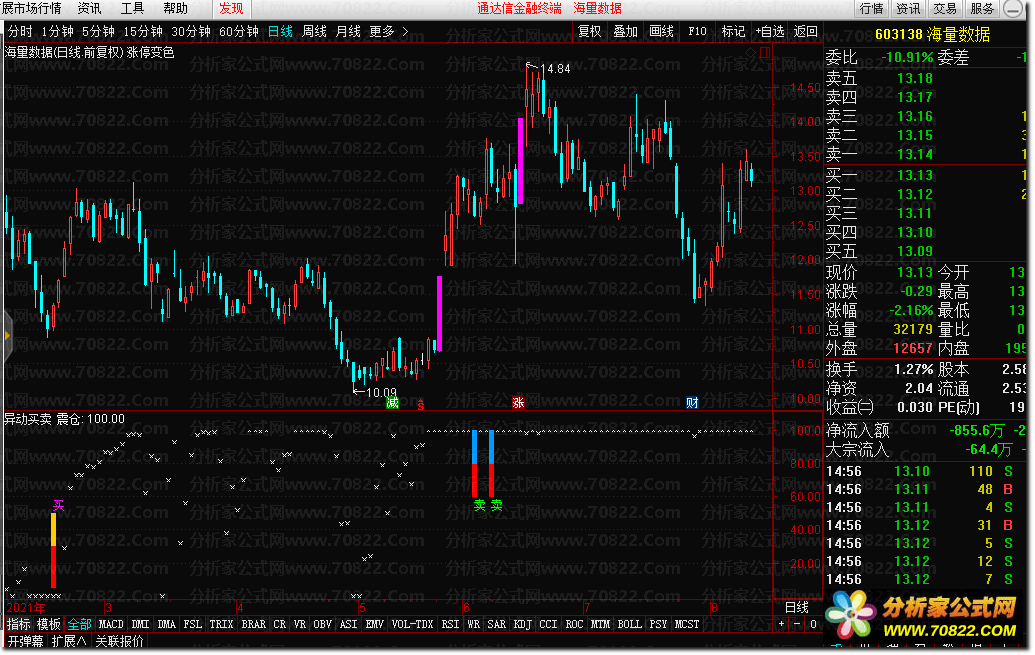The width and height of the screenshot is (1035, 655).
Task: Click the top-right 资讯 button
Action: point(908,9)
